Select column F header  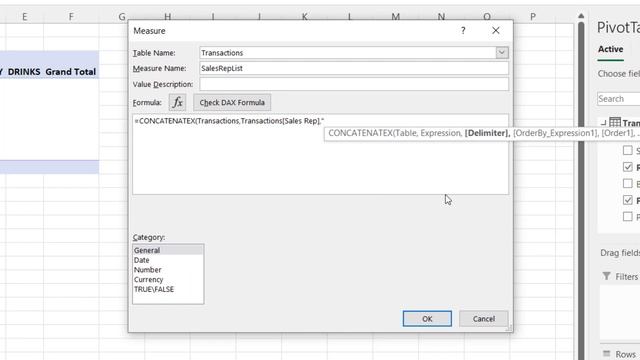pos(71,17)
